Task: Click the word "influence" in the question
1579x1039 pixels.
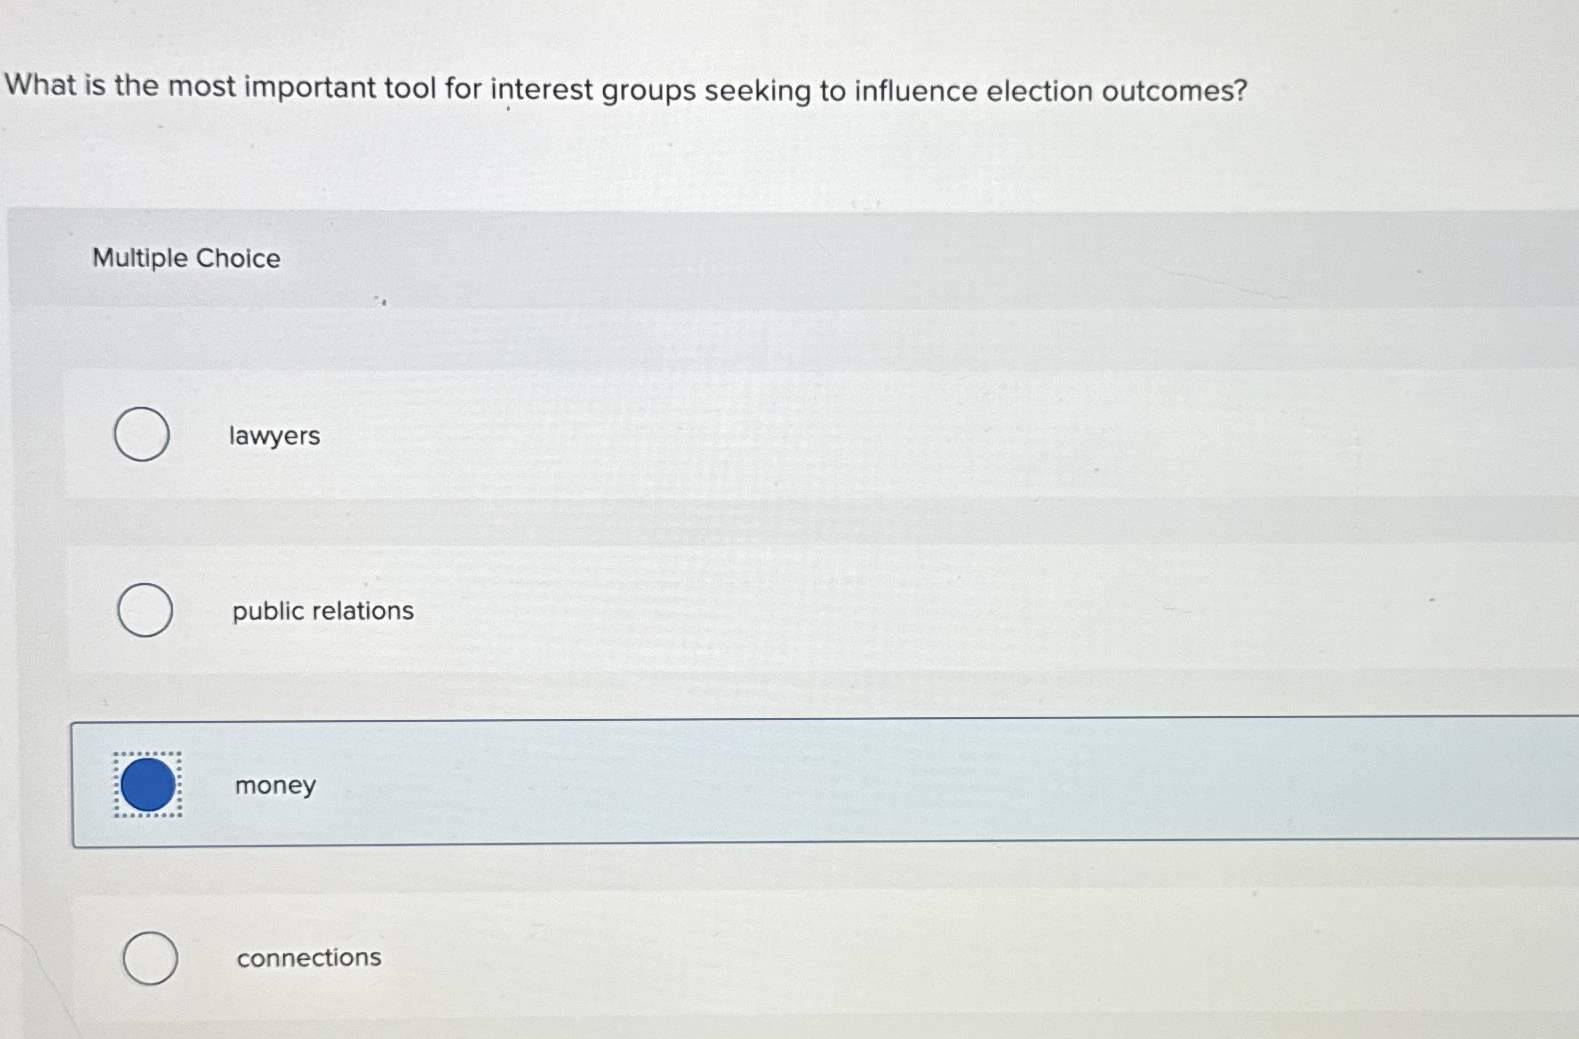Action: [x=915, y=91]
